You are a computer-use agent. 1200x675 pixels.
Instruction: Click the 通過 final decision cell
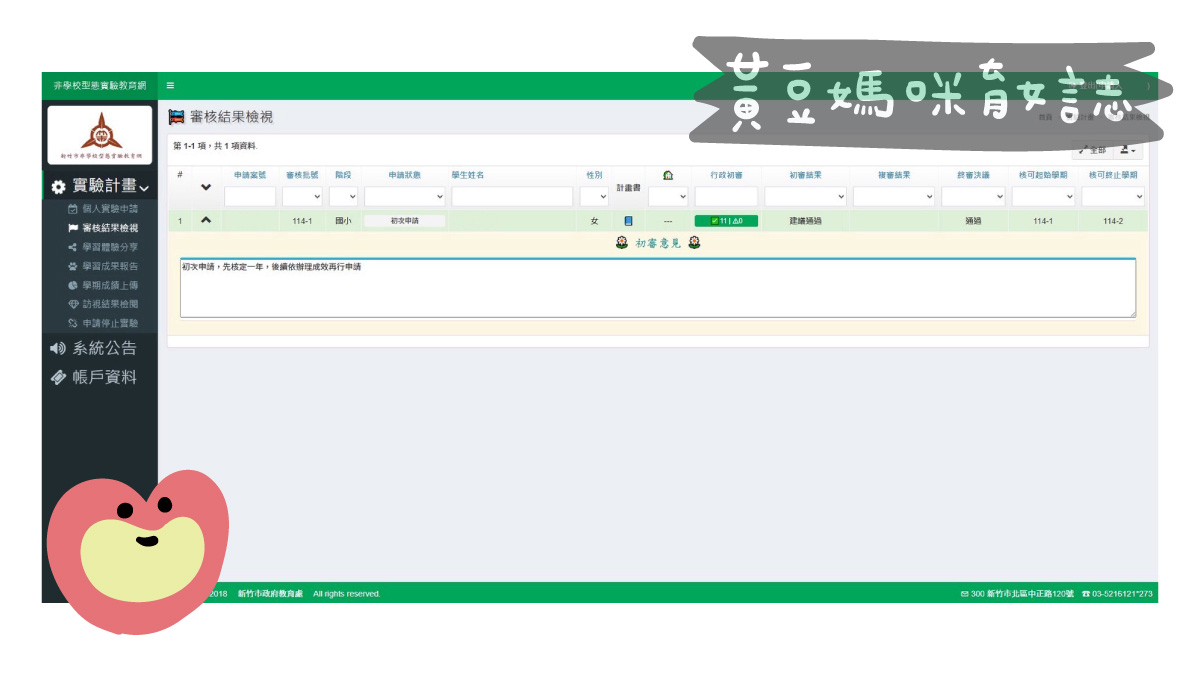973,221
